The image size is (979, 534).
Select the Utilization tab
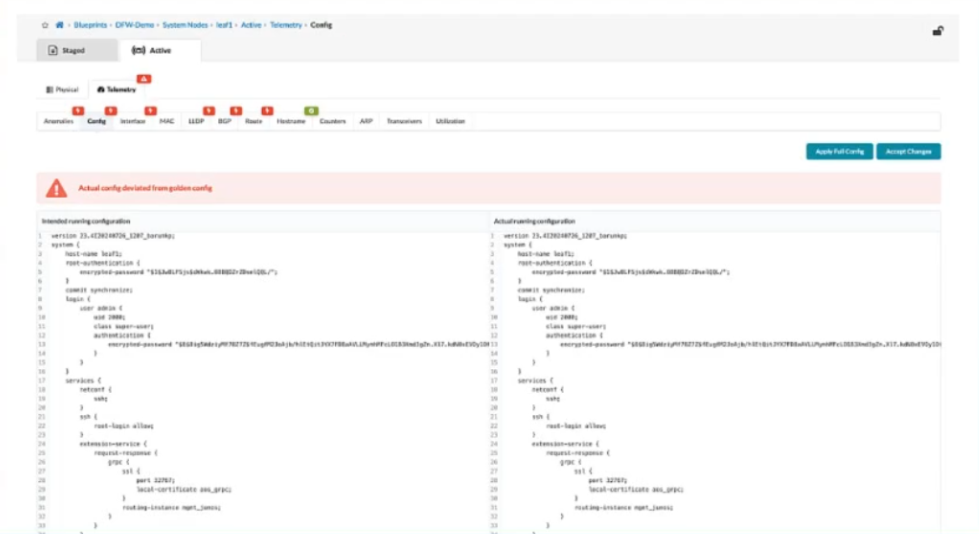(x=451, y=121)
